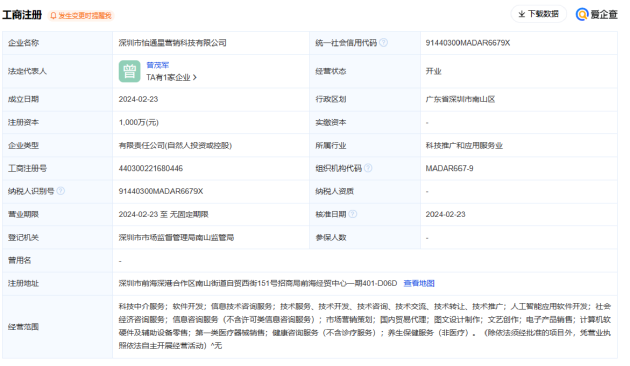Select the 统一社会信用代码 value 91440300MADAR6679X

468,43
